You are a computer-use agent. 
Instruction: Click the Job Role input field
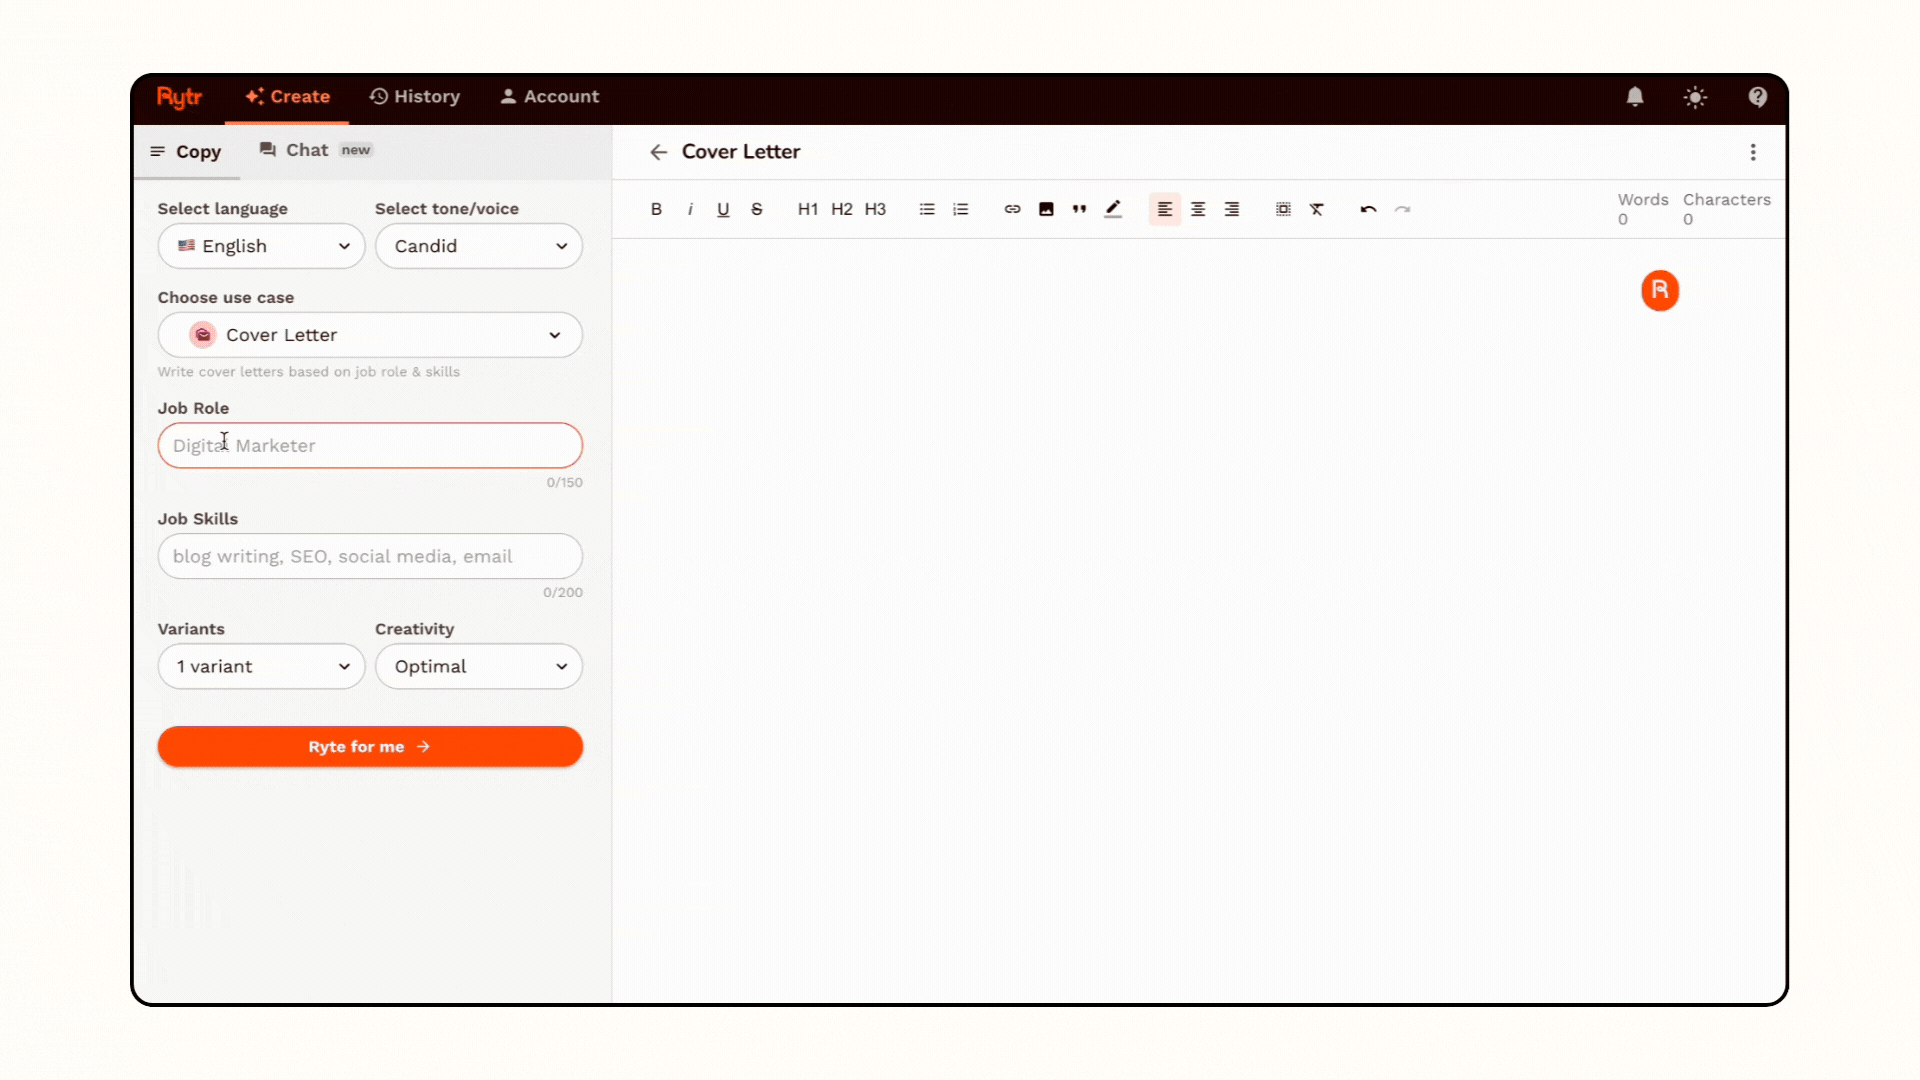click(370, 445)
